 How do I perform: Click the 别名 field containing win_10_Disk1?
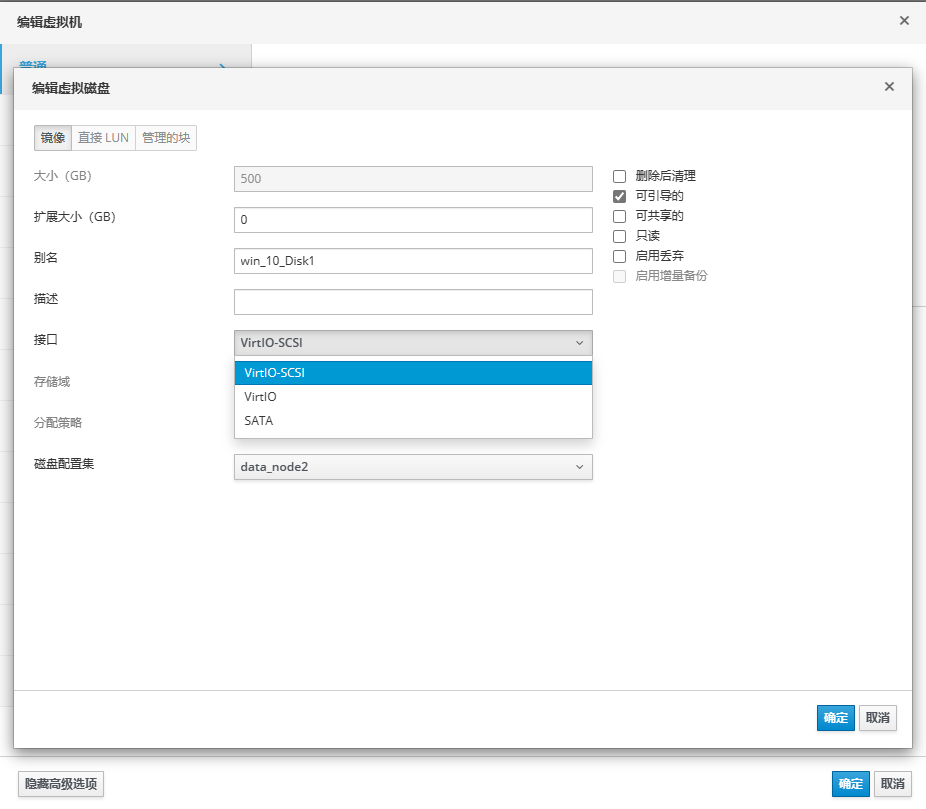coord(413,261)
